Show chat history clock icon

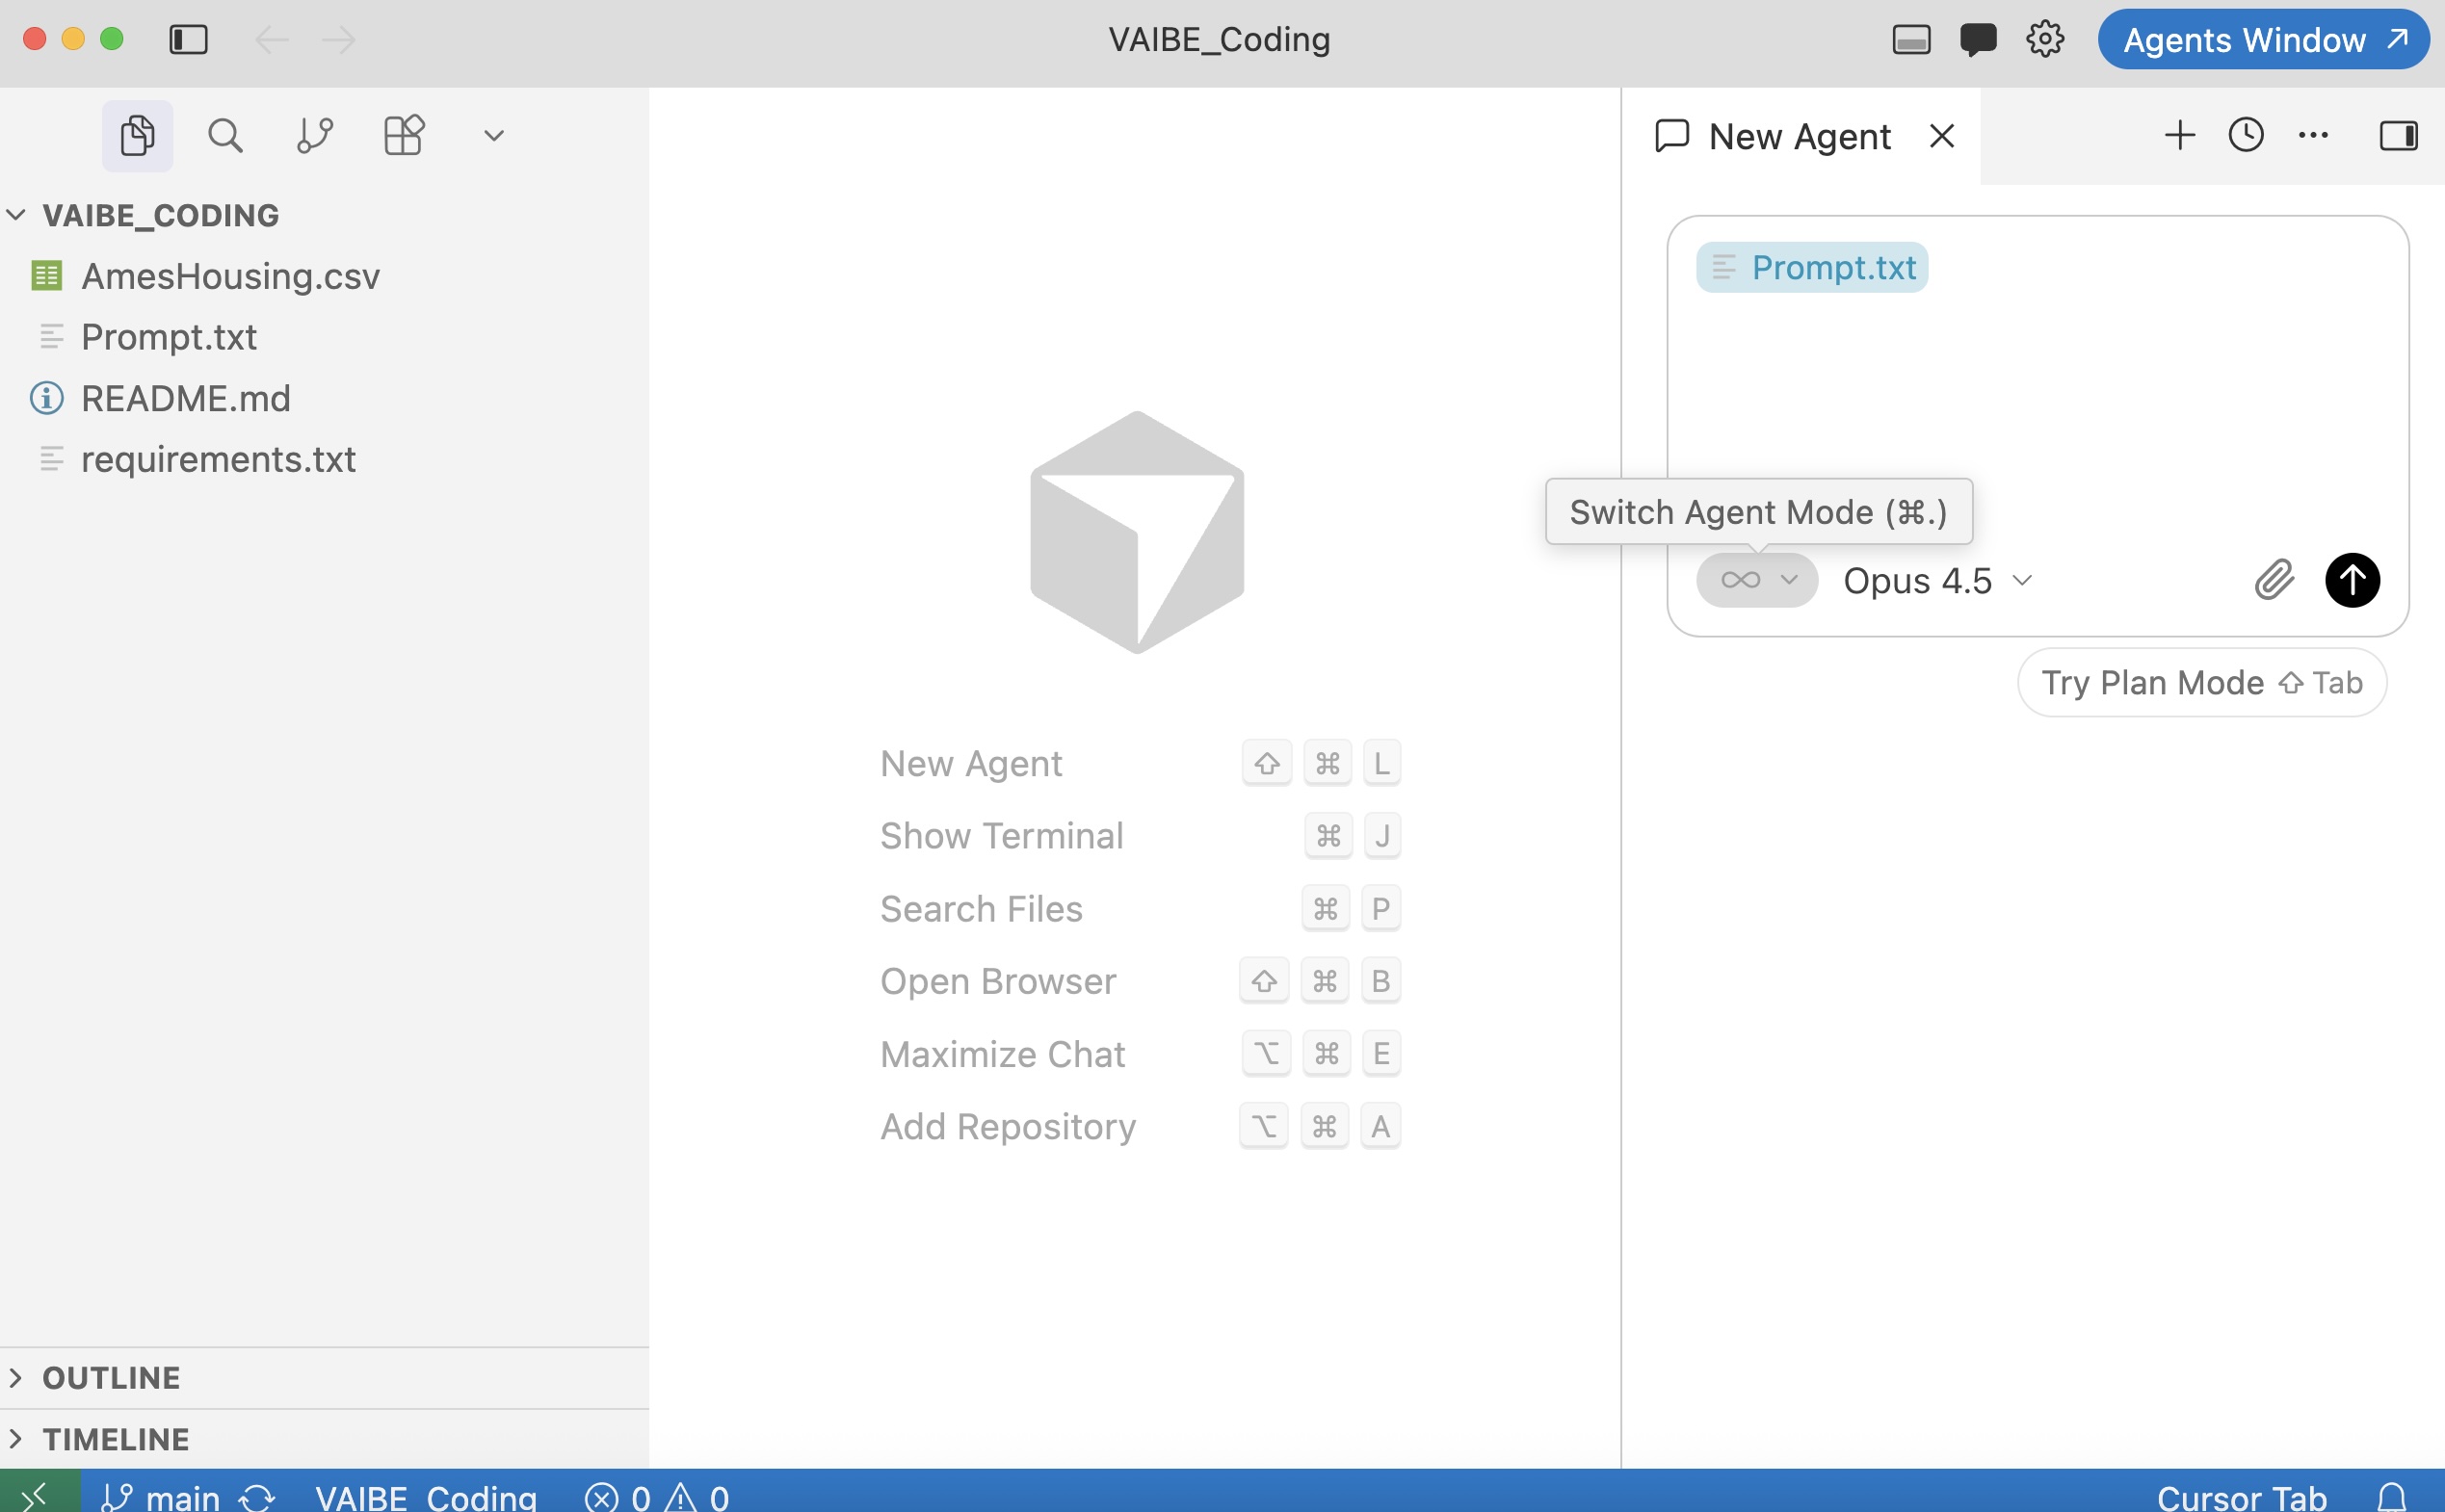click(2246, 135)
